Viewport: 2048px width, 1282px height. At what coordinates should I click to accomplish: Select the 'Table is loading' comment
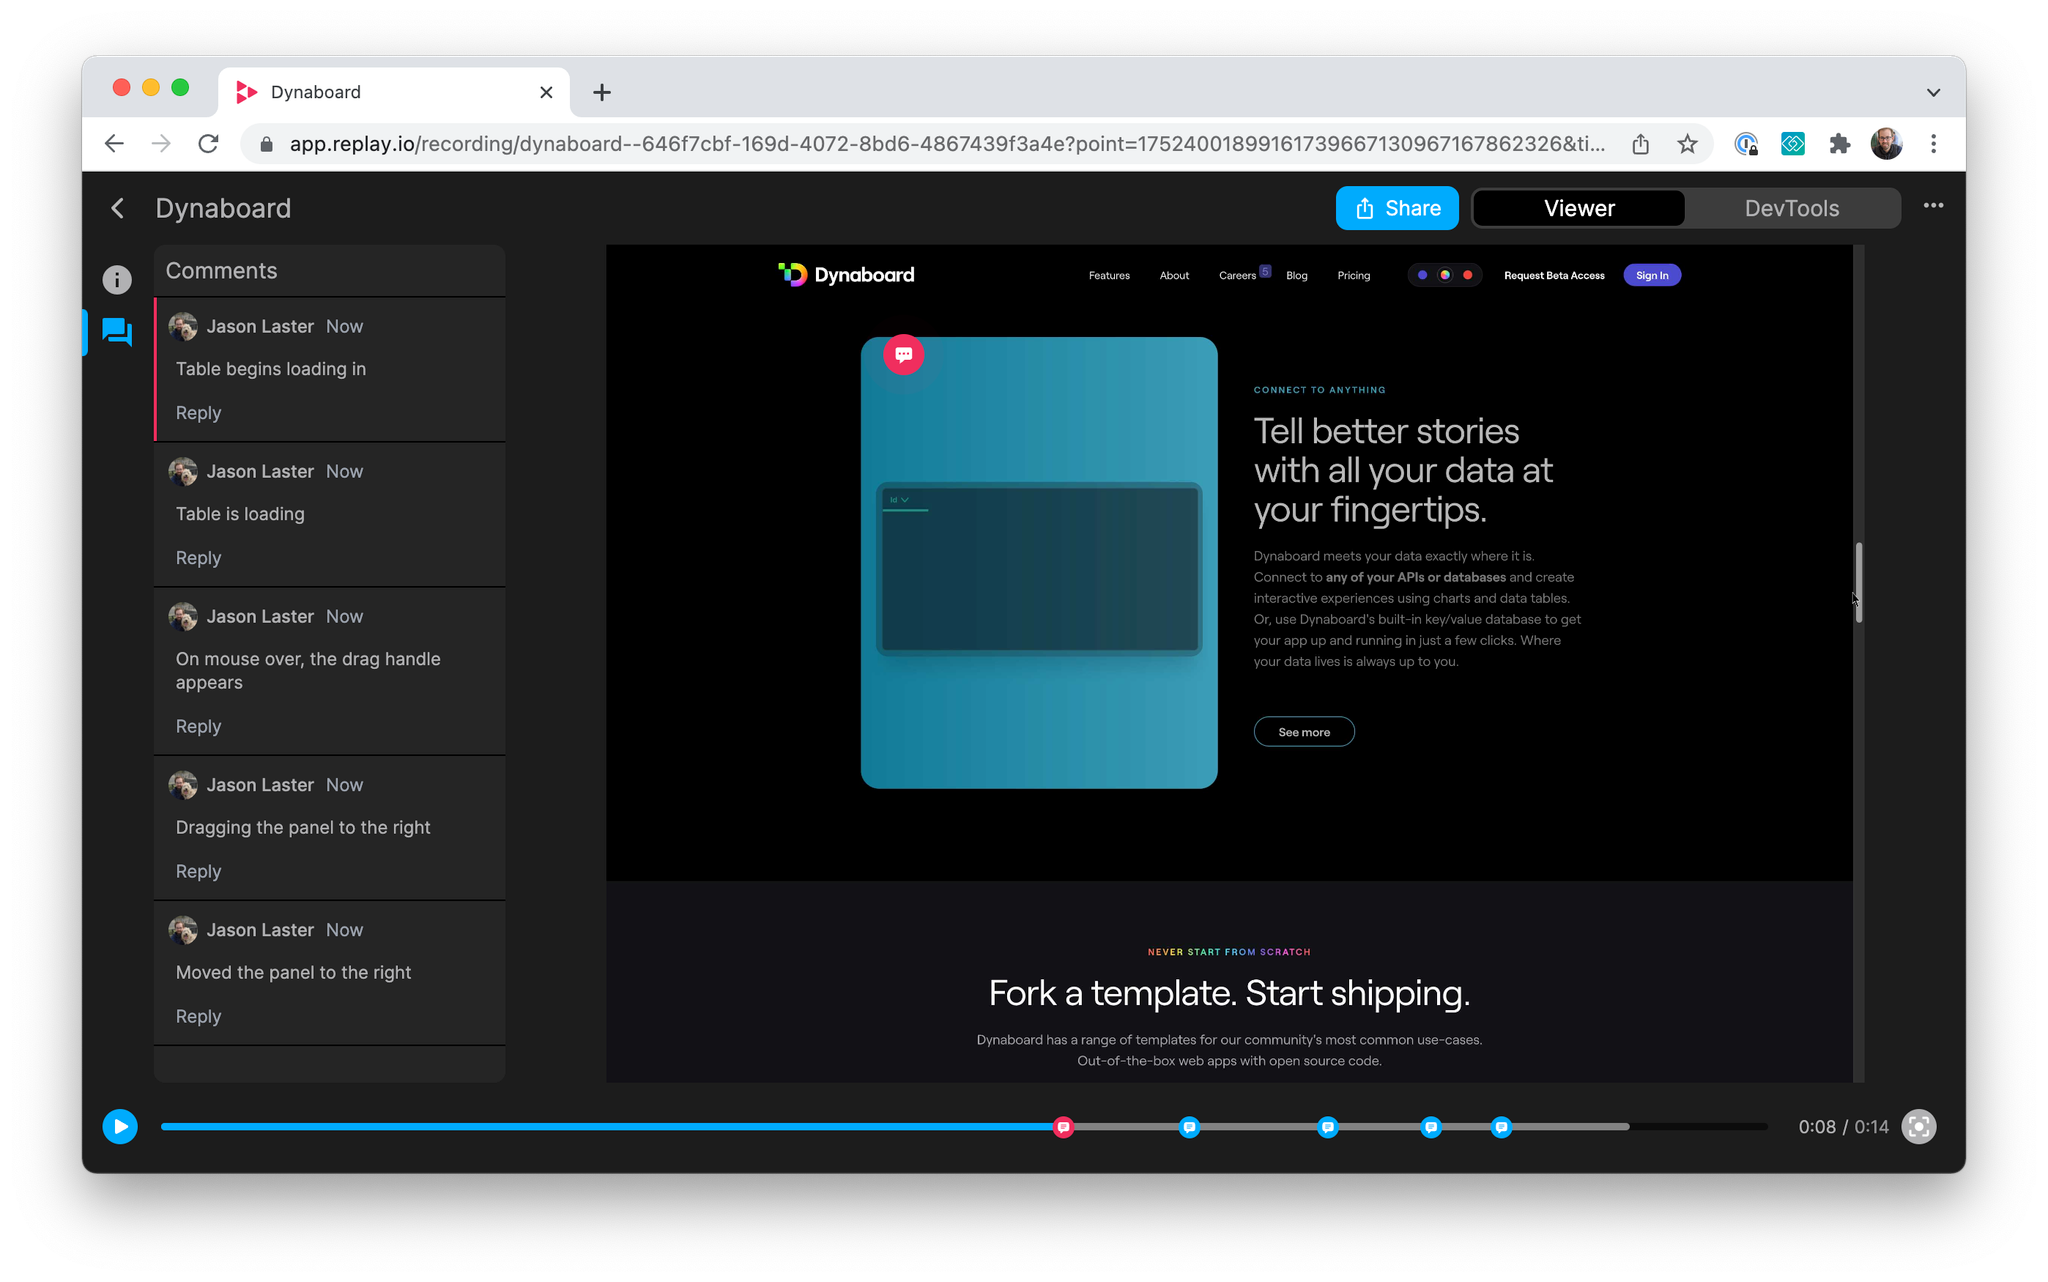click(x=330, y=515)
